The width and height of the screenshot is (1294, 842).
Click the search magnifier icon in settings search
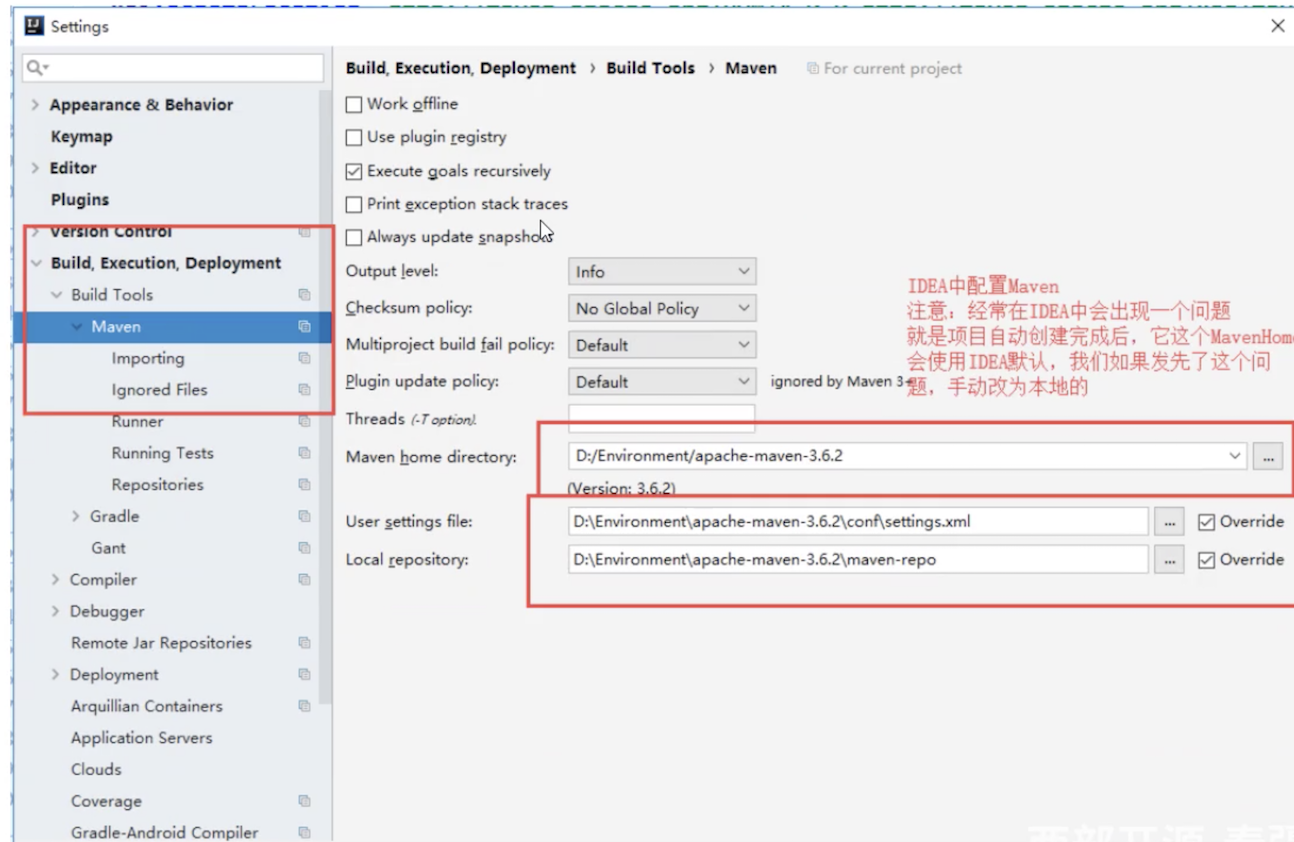37,68
